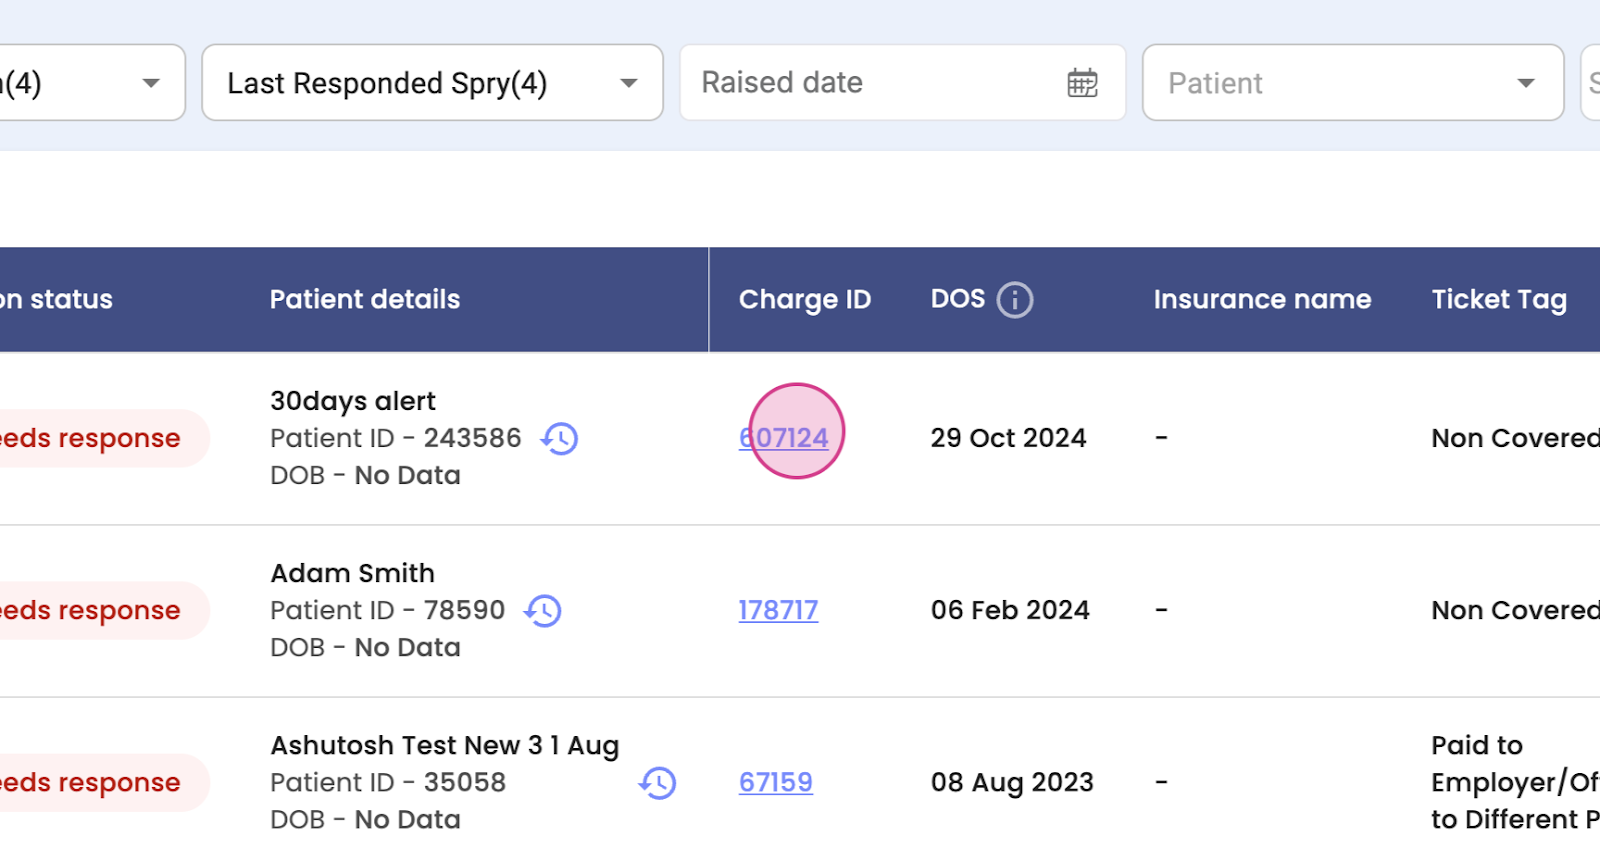Viewport: 1600px width, 848px height.
Task: Expand the Last Responded Spry(4) dropdown
Action: point(629,83)
